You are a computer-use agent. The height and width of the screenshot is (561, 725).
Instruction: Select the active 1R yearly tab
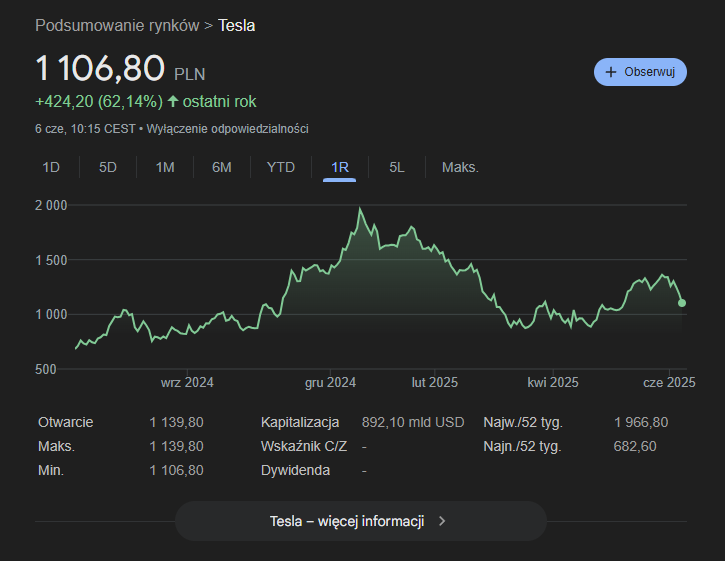pos(340,167)
